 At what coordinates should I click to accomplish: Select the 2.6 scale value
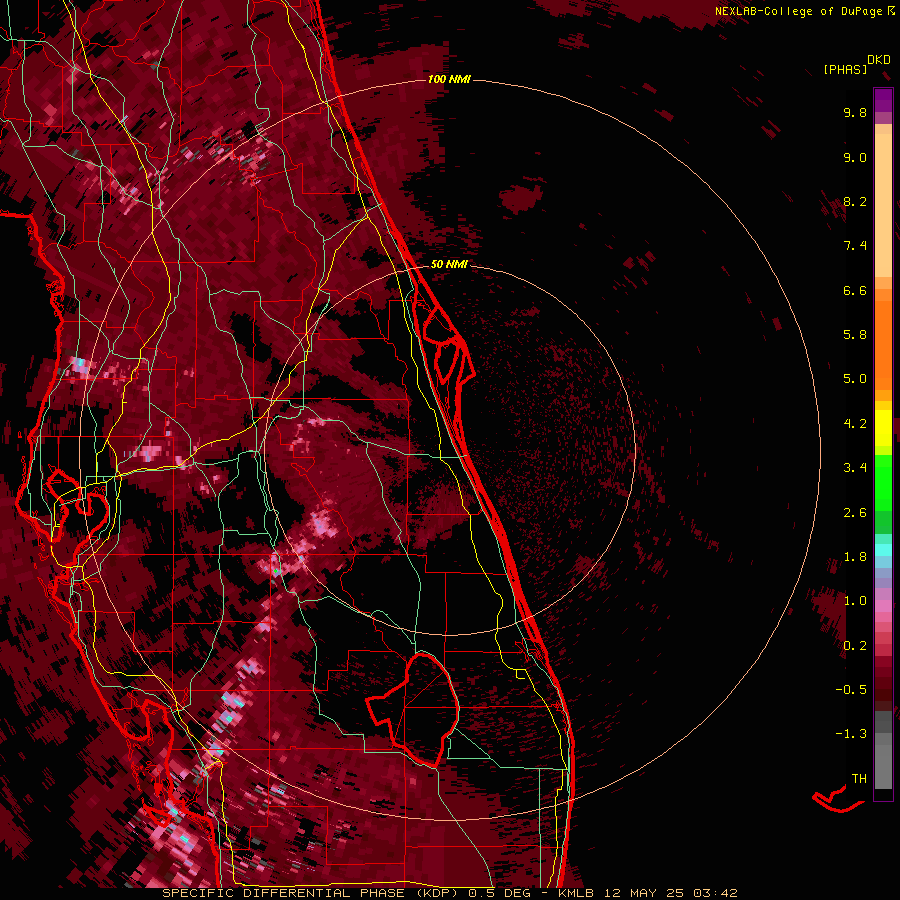[x=855, y=513]
